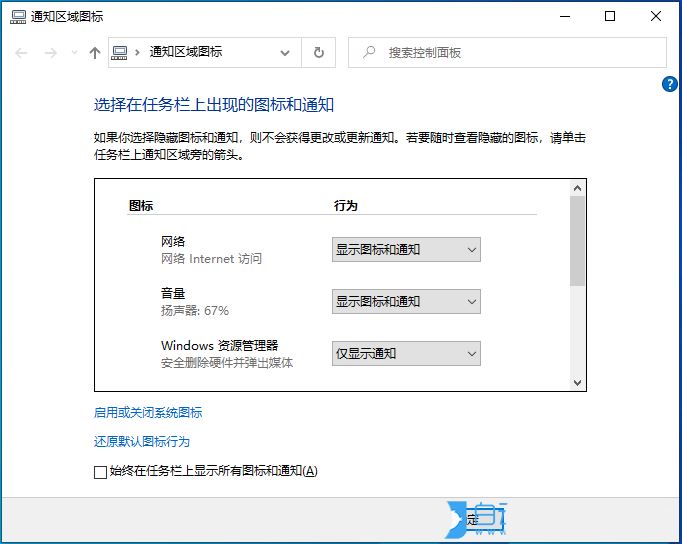Select the 网络 Internet 访问 description text
The image size is (682, 544).
click(x=211, y=259)
